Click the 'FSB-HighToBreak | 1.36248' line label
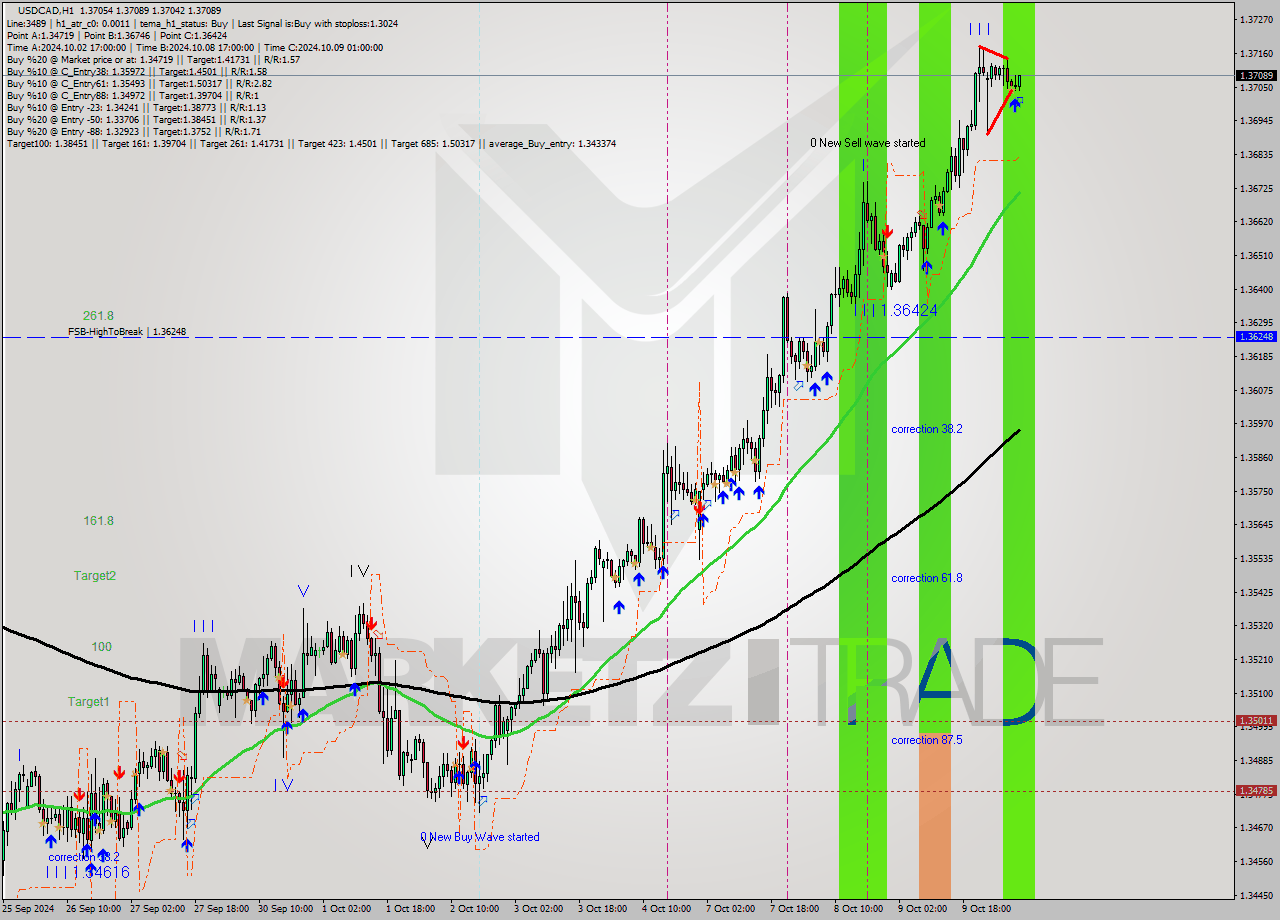 [x=127, y=331]
